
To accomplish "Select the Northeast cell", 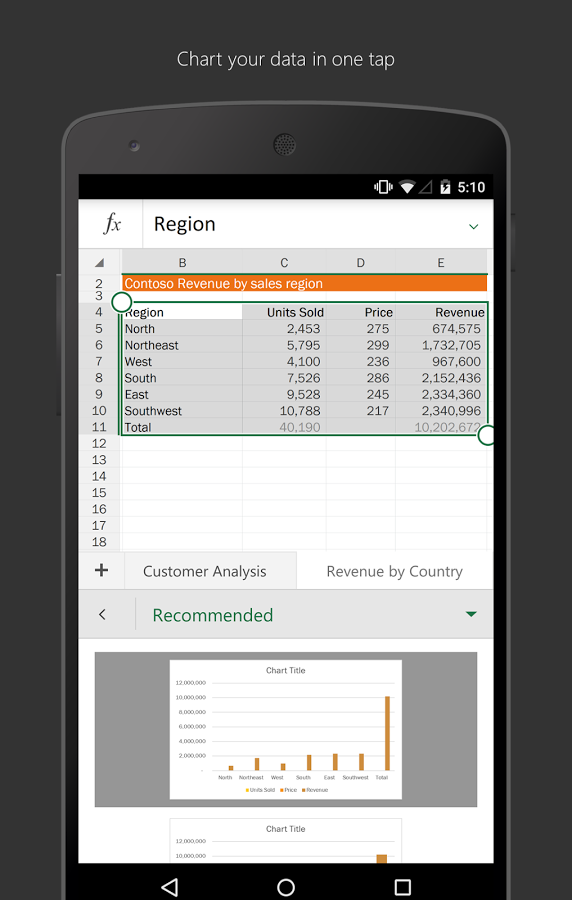I will point(182,345).
